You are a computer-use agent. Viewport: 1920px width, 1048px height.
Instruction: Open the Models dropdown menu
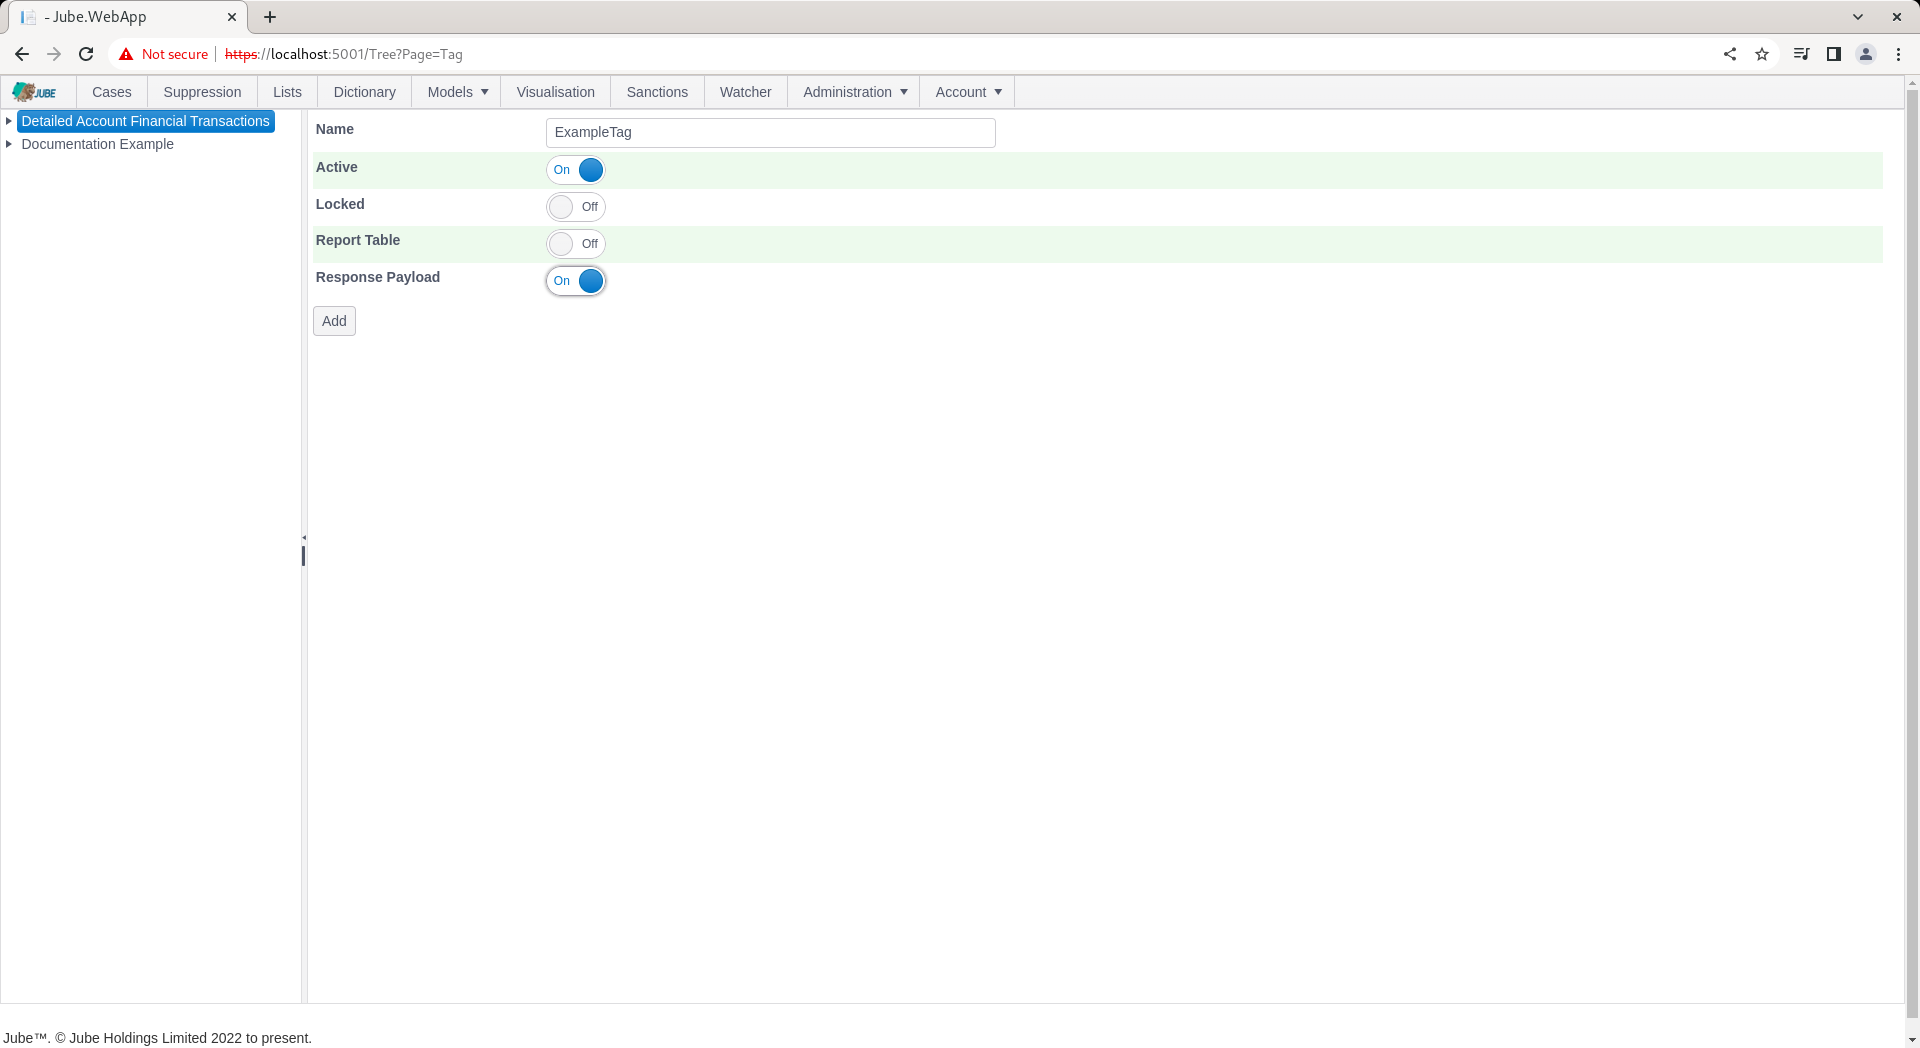tap(457, 92)
